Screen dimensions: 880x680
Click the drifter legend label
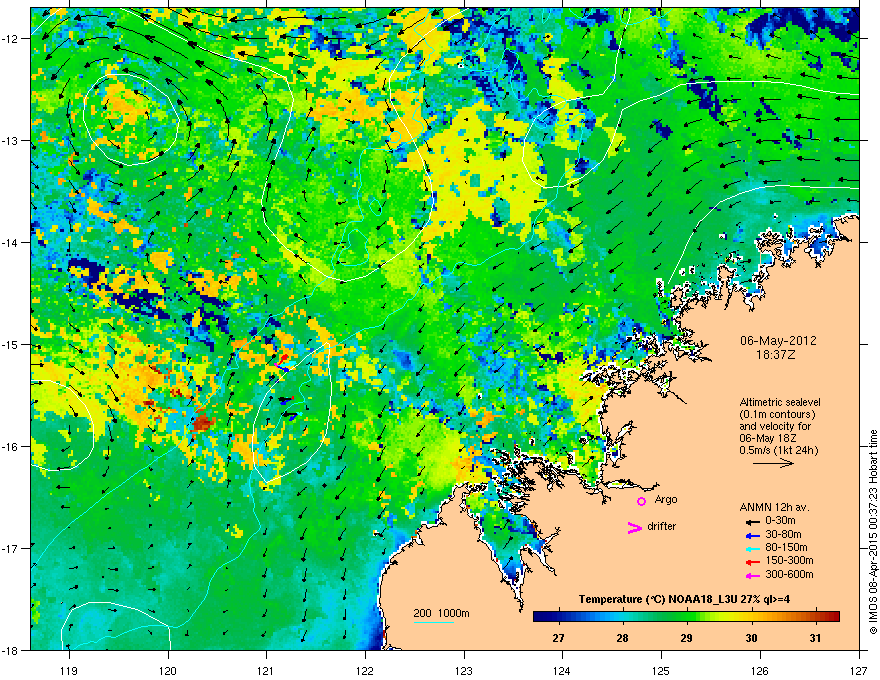click(x=662, y=526)
